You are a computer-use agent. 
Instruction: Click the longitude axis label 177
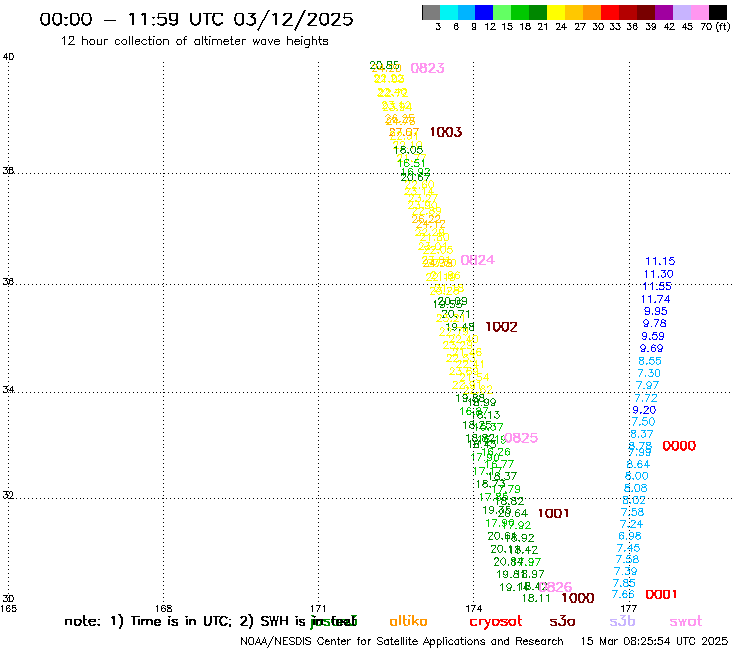pyautogui.click(x=629, y=609)
